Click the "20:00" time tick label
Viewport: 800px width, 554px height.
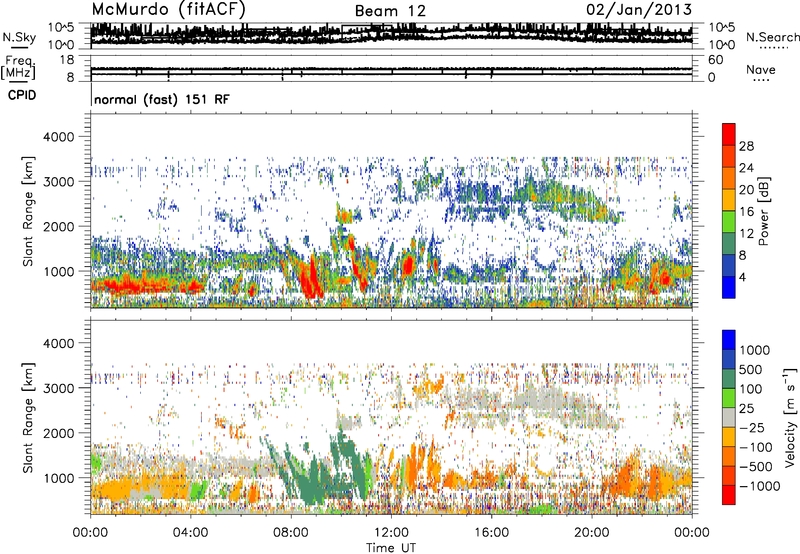coord(591,533)
